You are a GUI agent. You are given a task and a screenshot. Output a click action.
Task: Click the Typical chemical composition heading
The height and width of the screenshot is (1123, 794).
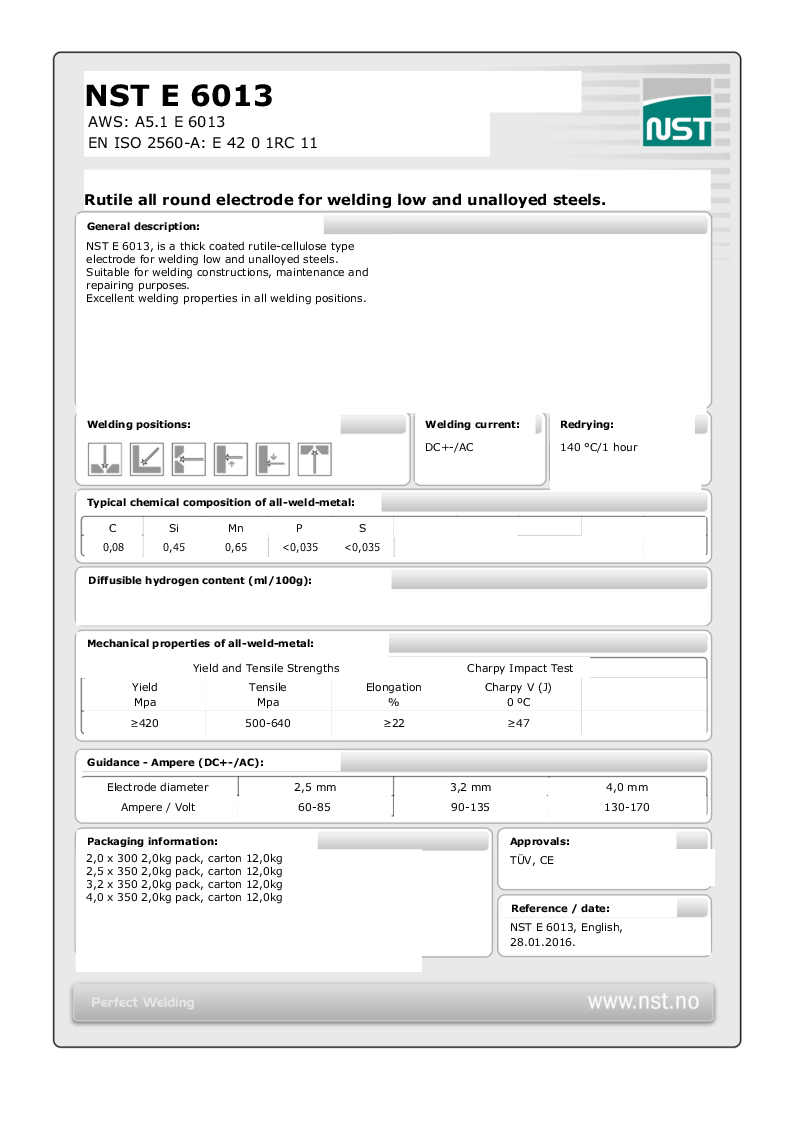[221, 503]
